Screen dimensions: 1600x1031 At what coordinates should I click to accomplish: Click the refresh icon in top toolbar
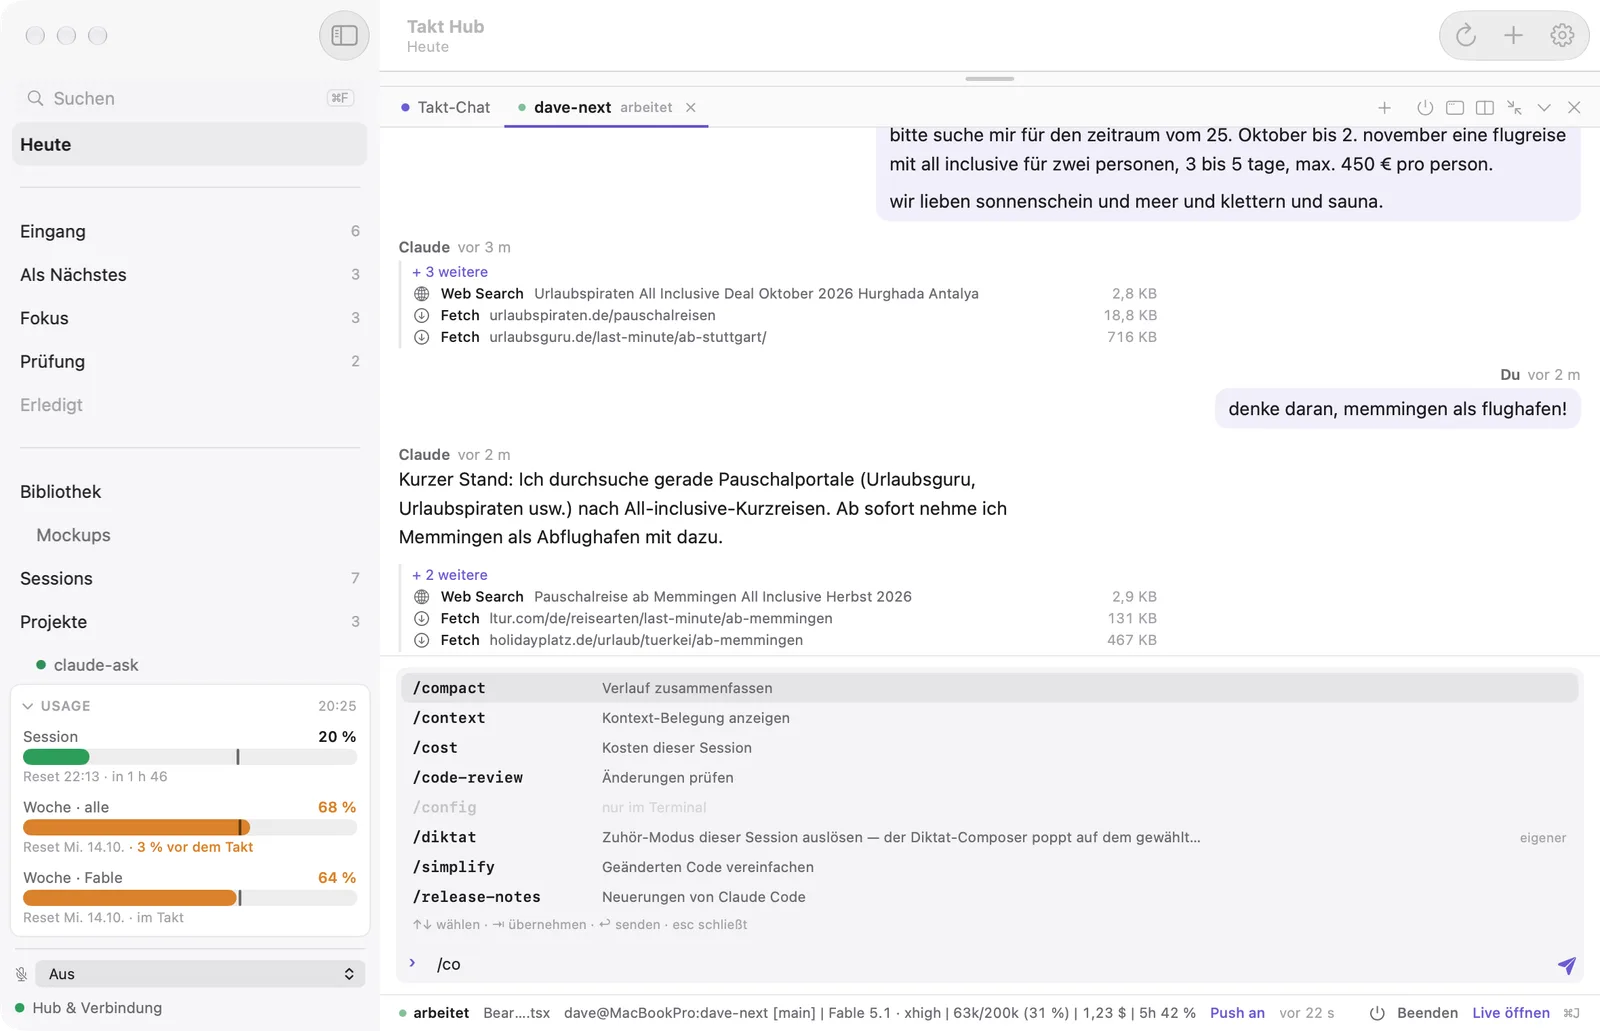click(1466, 36)
